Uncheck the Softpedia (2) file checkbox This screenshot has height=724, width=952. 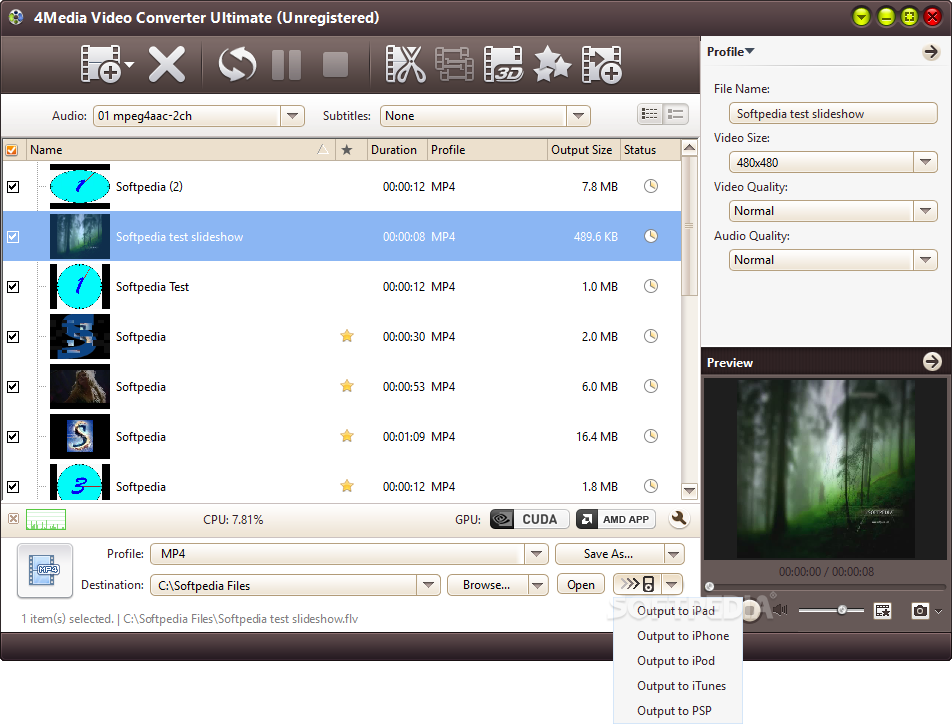(13, 186)
